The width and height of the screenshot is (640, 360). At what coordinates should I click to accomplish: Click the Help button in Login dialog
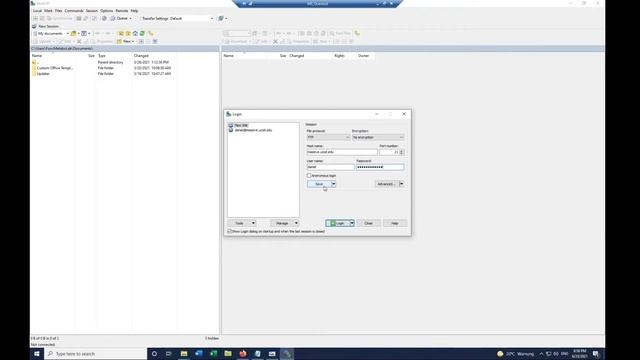point(395,223)
